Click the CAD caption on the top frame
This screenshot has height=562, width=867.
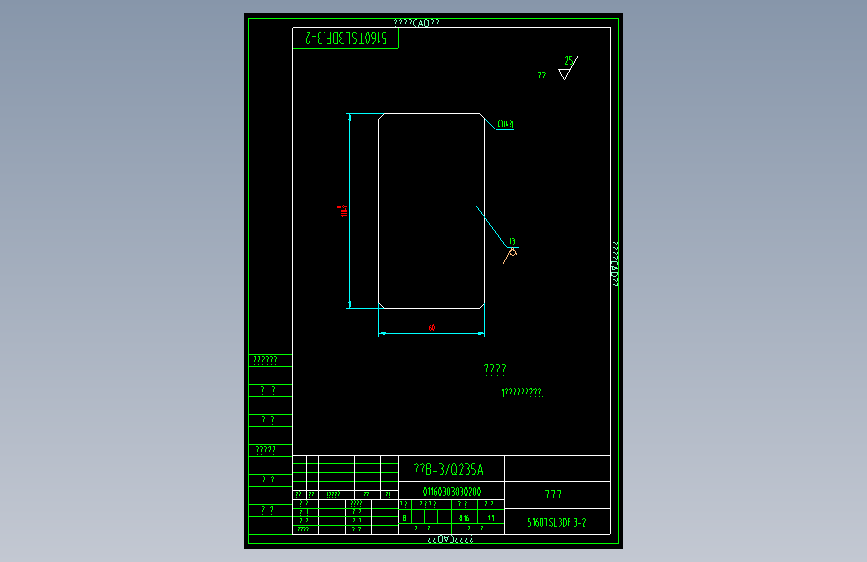click(x=417, y=23)
